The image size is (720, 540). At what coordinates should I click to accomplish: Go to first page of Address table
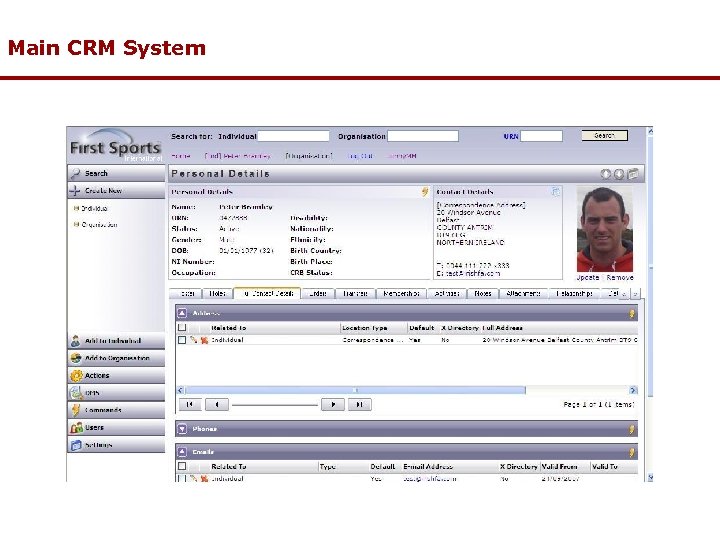pyautogui.click(x=190, y=405)
